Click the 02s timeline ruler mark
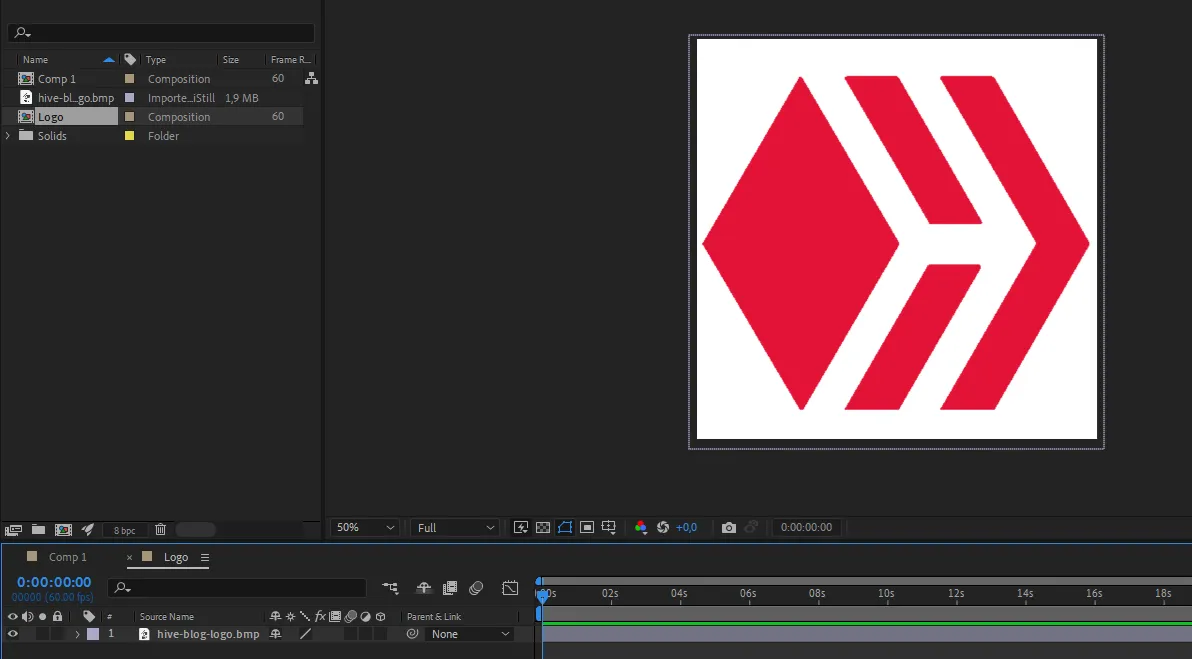The height and width of the screenshot is (659, 1192). coord(610,593)
